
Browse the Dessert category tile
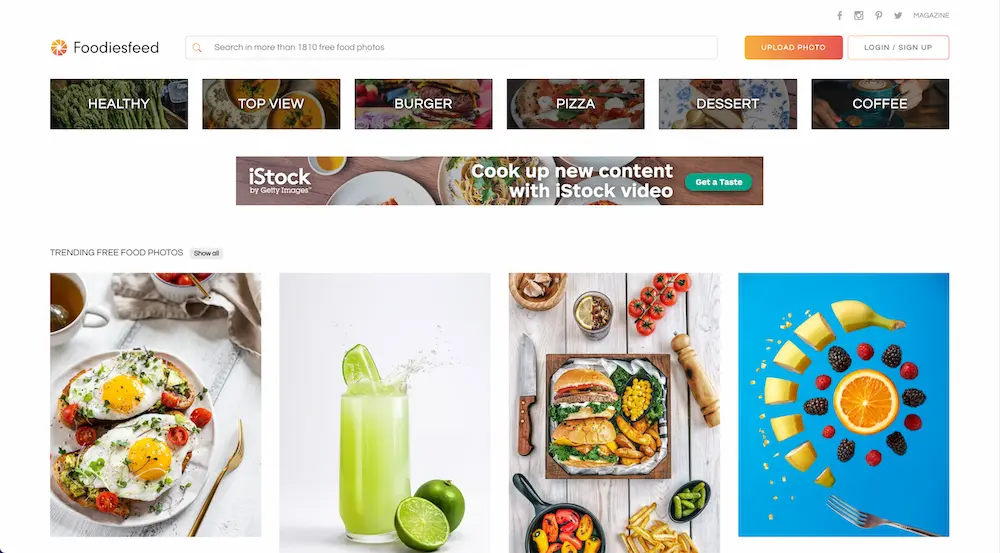tap(728, 104)
